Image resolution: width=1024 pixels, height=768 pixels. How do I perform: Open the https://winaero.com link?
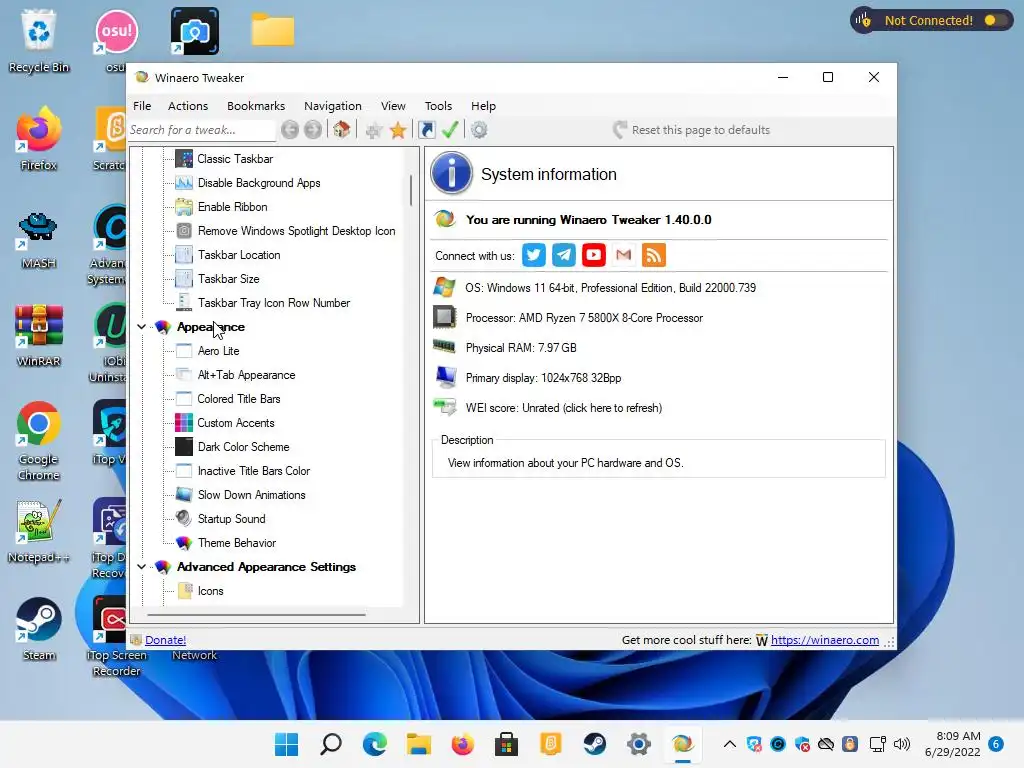point(825,640)
